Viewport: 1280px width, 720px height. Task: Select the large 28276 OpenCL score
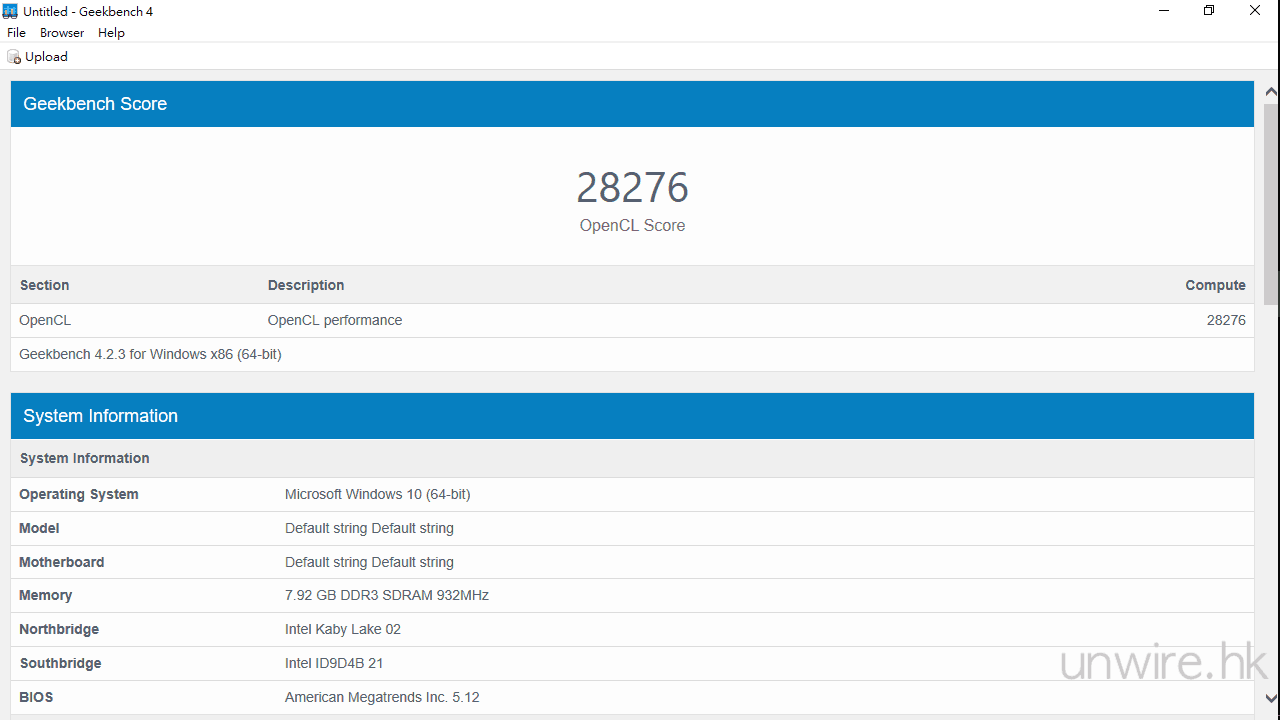[632, 188]
